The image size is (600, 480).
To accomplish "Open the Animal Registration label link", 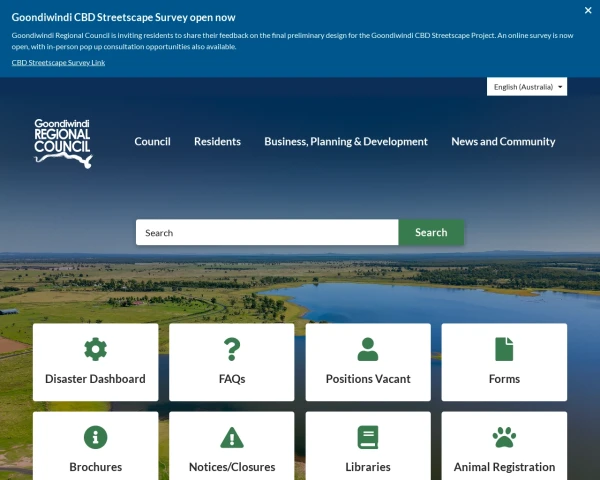I will click(504, 467).
